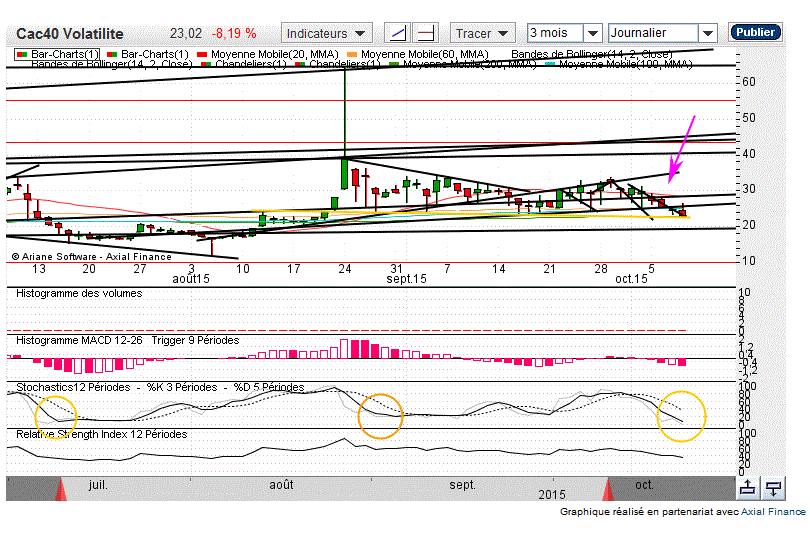
Task: Select the horizontal line drawing tool
Action: tap(426, 34)
